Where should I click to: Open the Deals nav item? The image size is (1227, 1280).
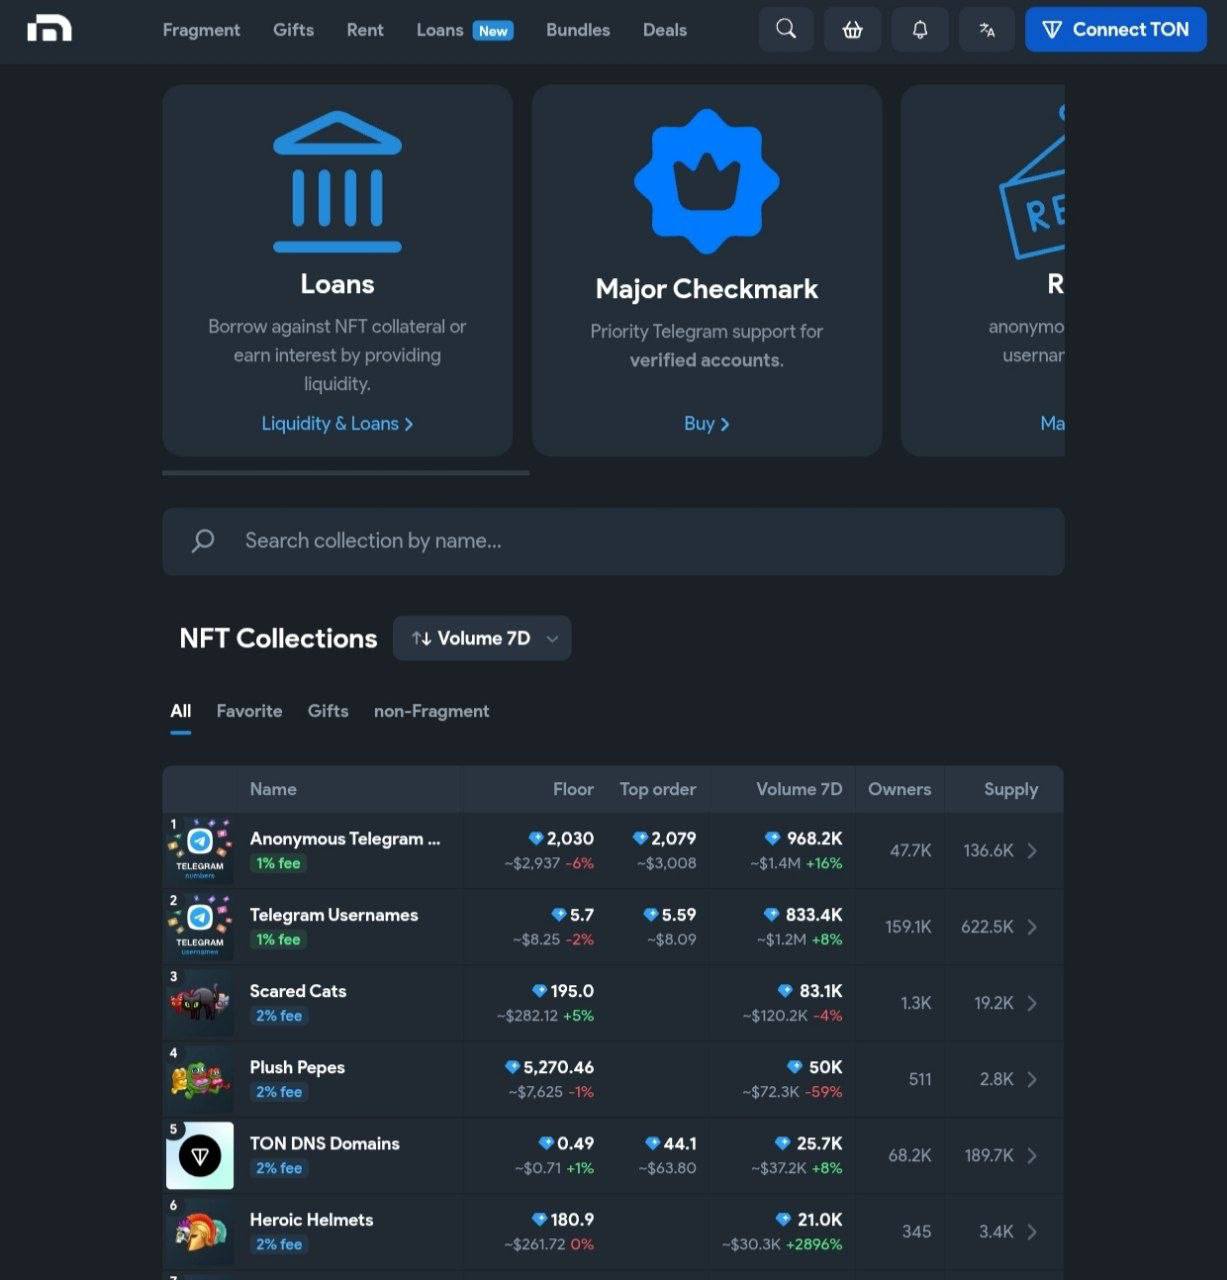[665, 30]
